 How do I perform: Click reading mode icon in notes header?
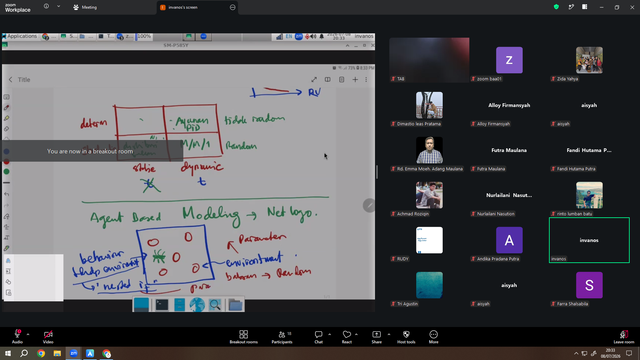click(x=327, y=80)
